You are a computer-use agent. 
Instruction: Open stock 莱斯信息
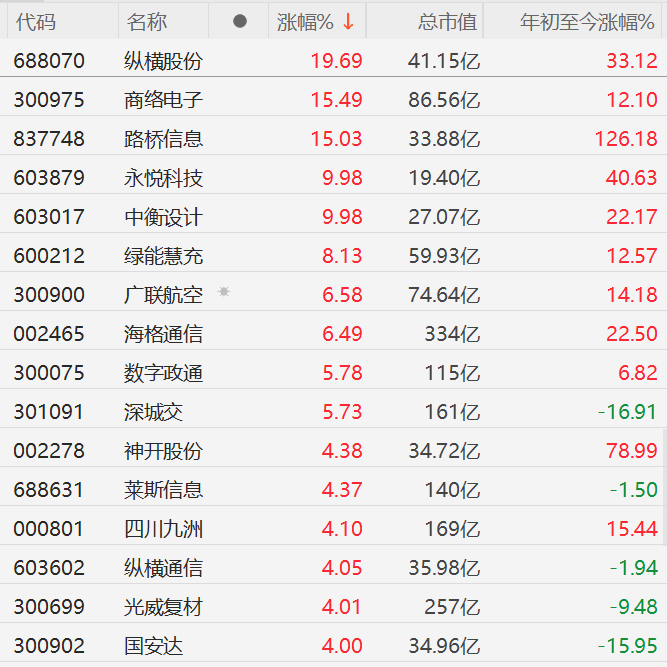coord(163,490)
